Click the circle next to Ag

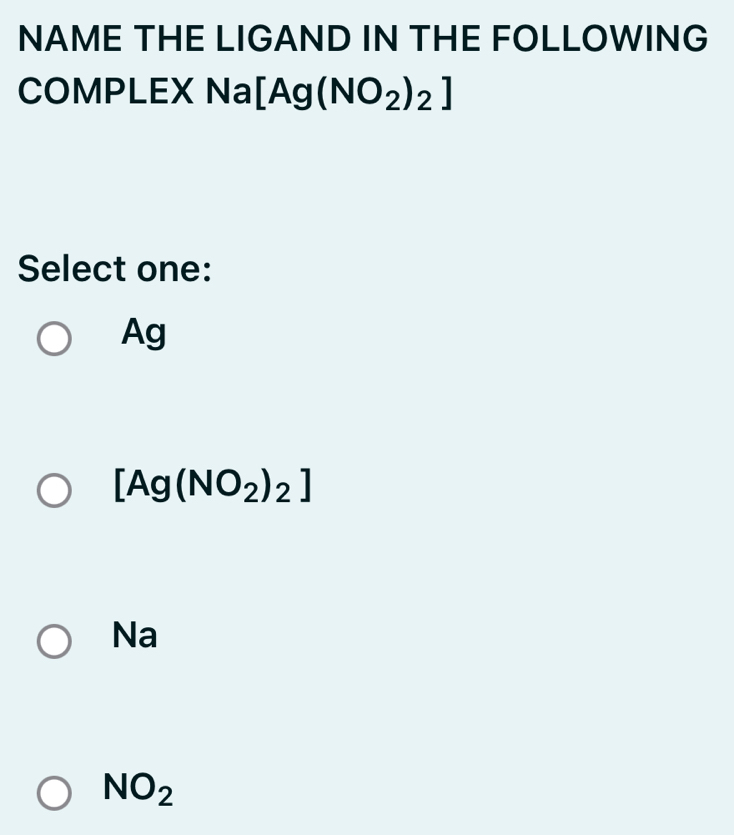55,341
